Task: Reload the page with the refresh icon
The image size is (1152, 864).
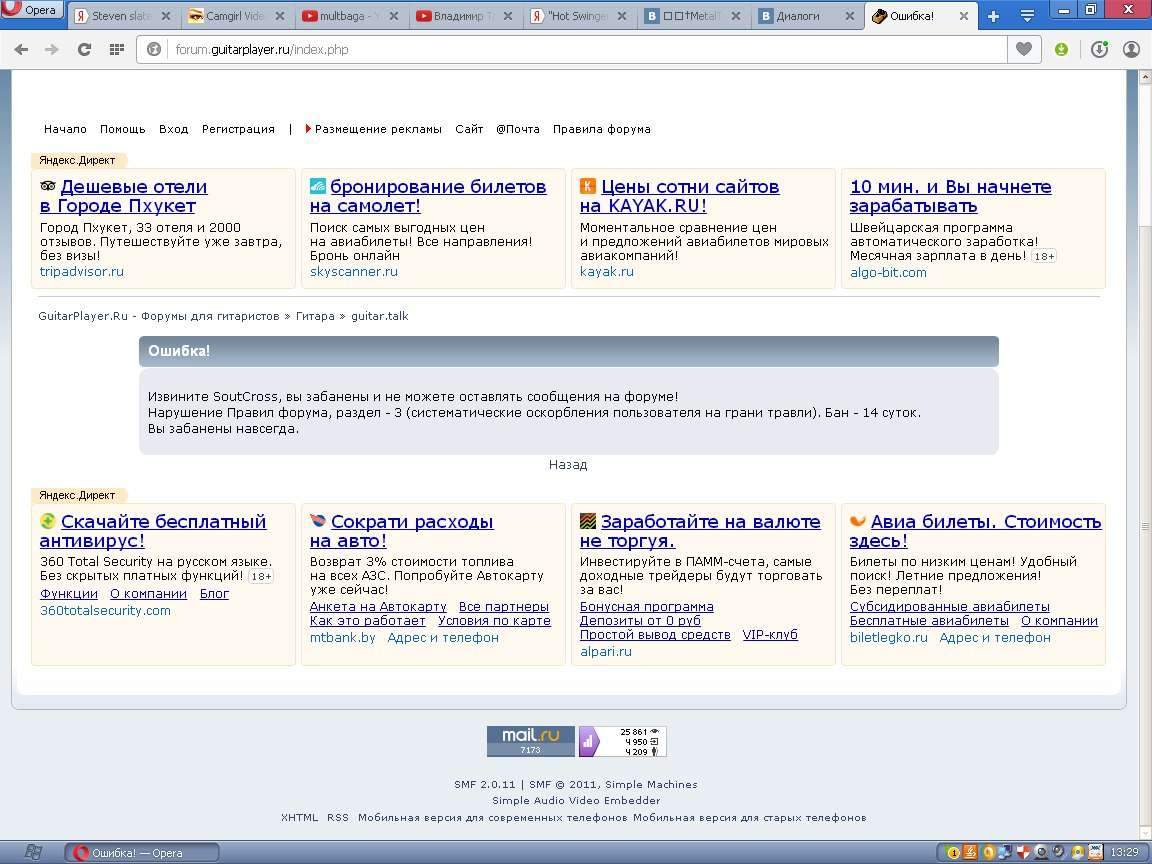Action: (x=85, y=49)
